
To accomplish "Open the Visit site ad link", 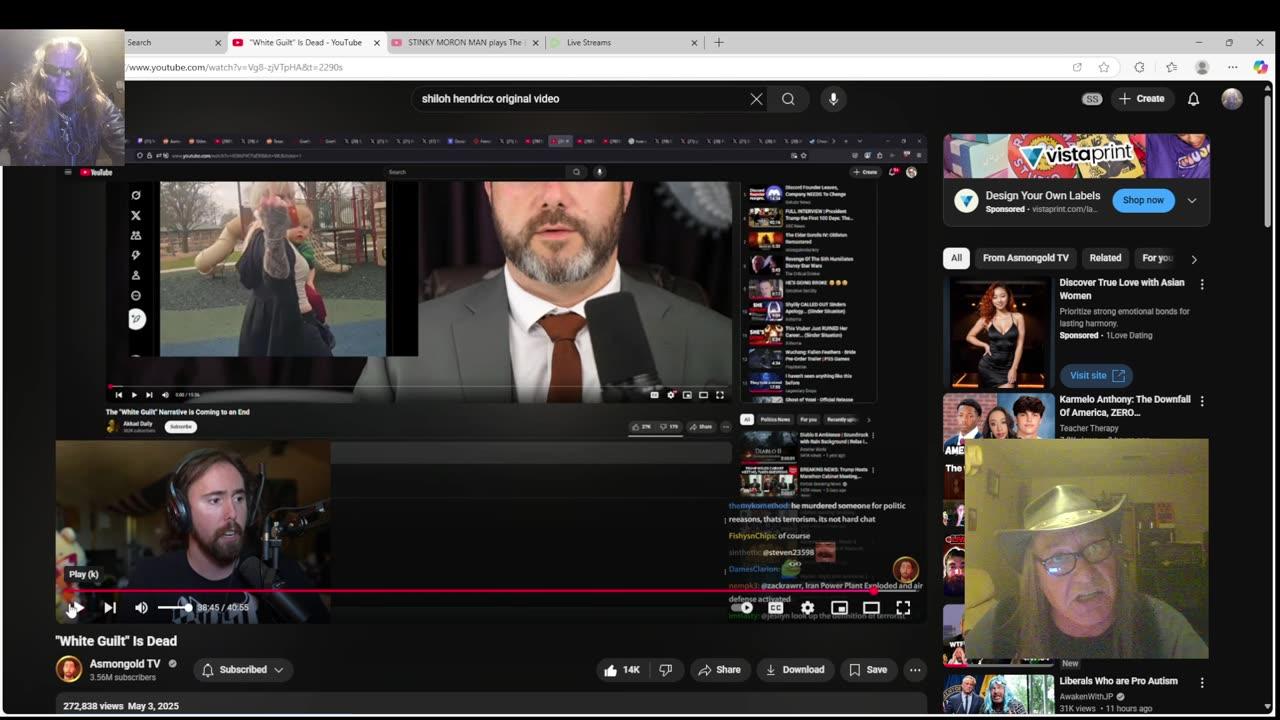I will (1096, 375).
